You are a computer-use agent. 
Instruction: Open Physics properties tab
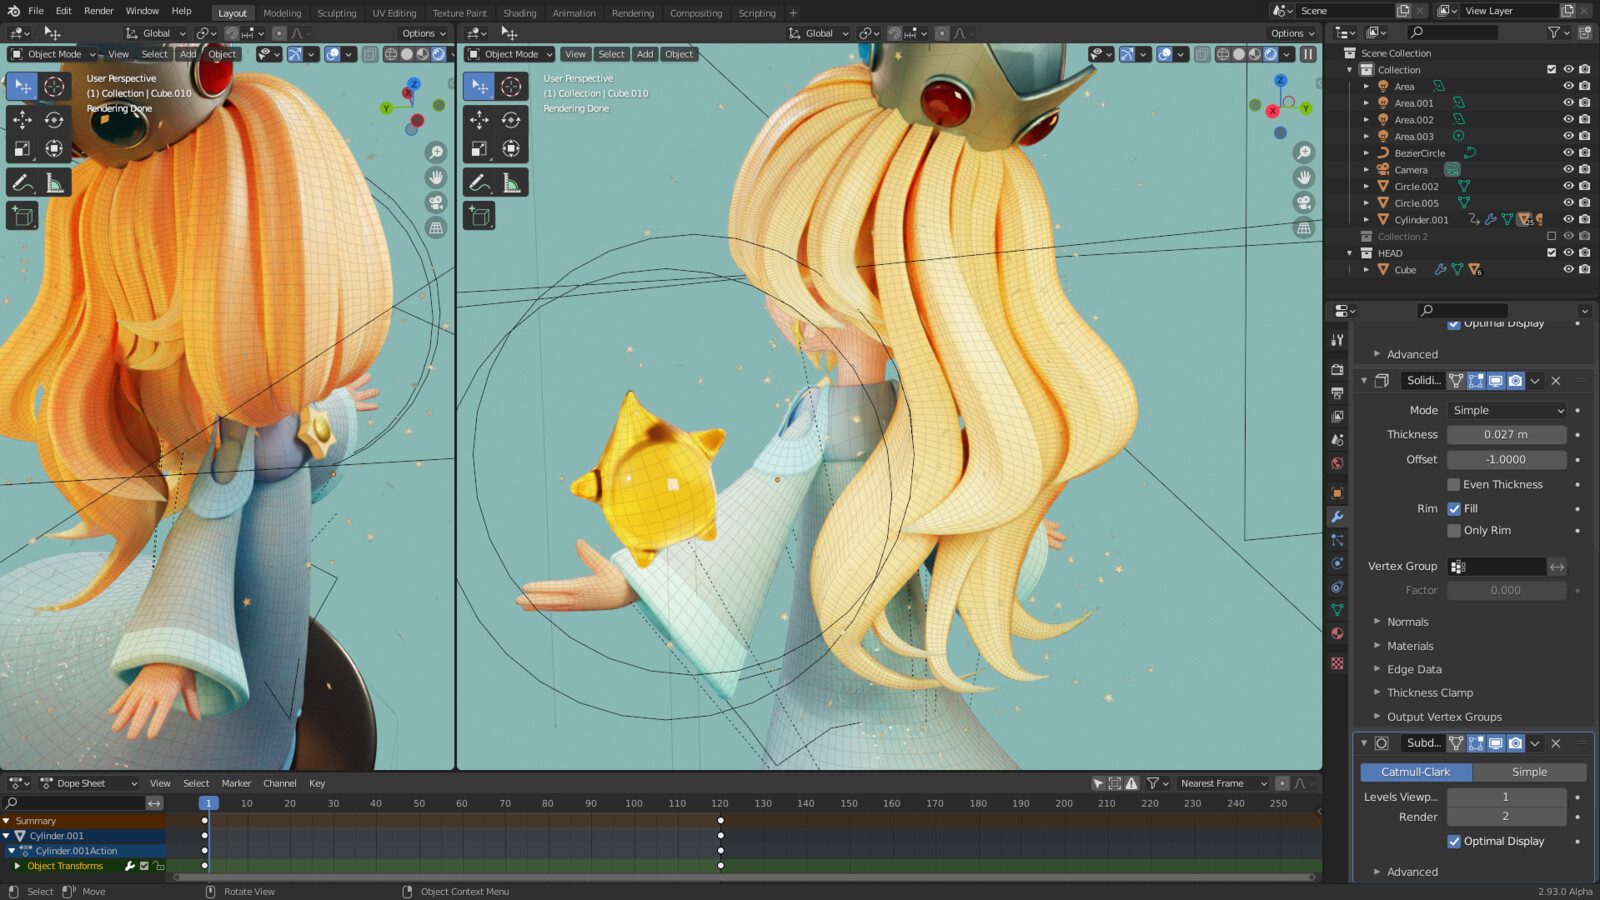1337,563
